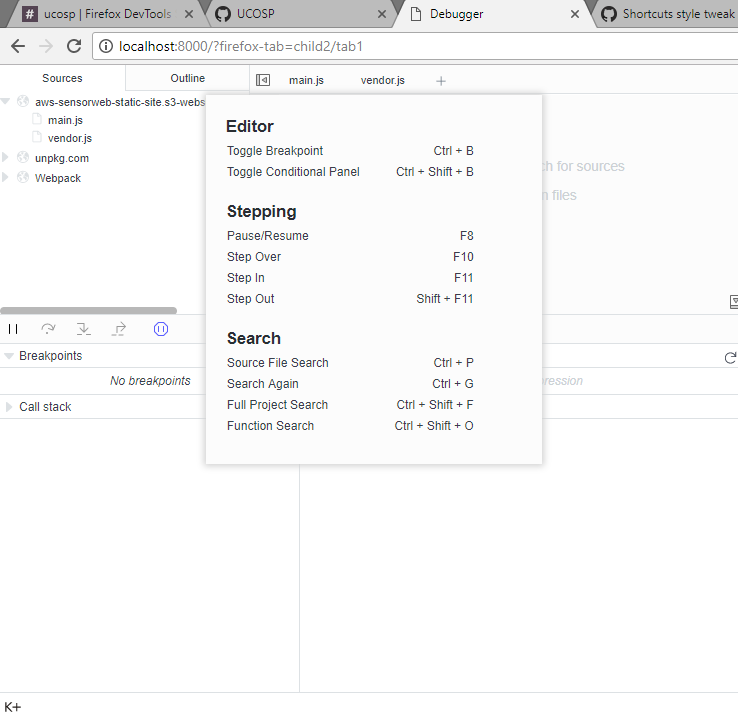This screenshot has height=712, width=738.
Task: Click the globe icon beside unpkg.com
Action: click(x=23, y=157)
